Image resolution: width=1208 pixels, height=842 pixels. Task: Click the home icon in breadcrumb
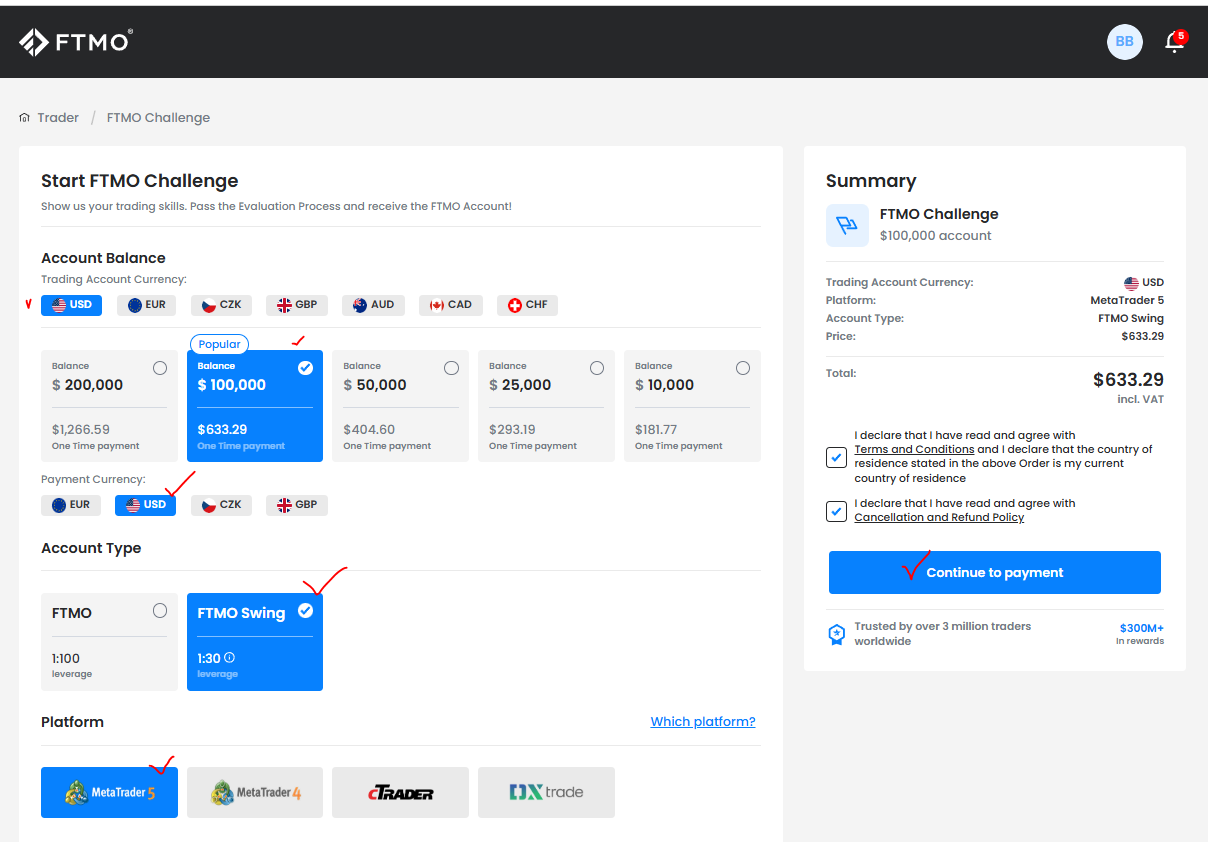(x=24, y=118)
